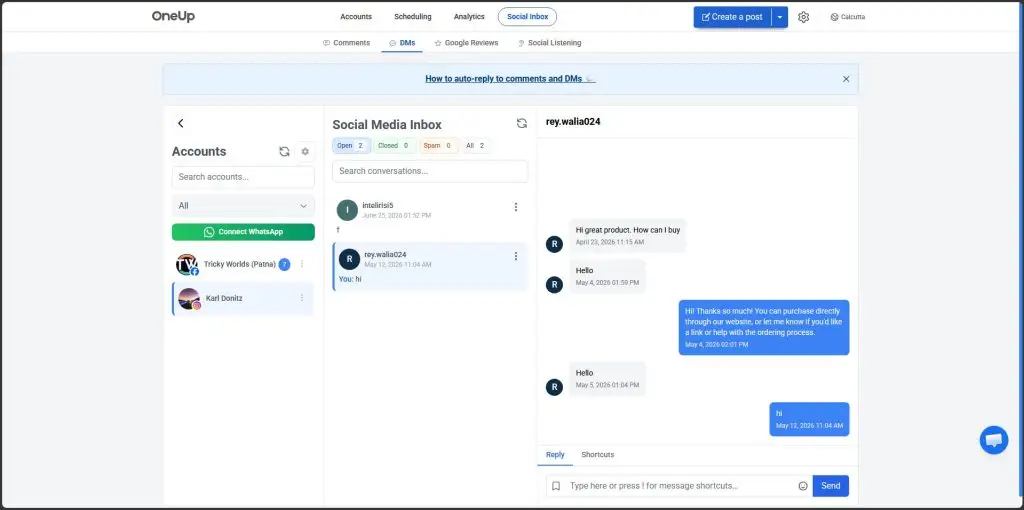Open the emoji picker

(x=803, y=486)
